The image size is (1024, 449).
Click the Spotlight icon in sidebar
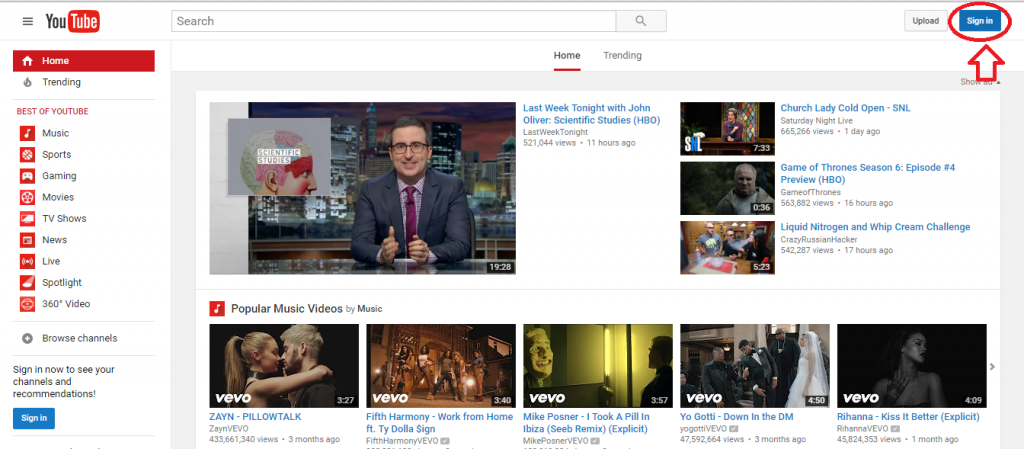(x=27, y=283)
